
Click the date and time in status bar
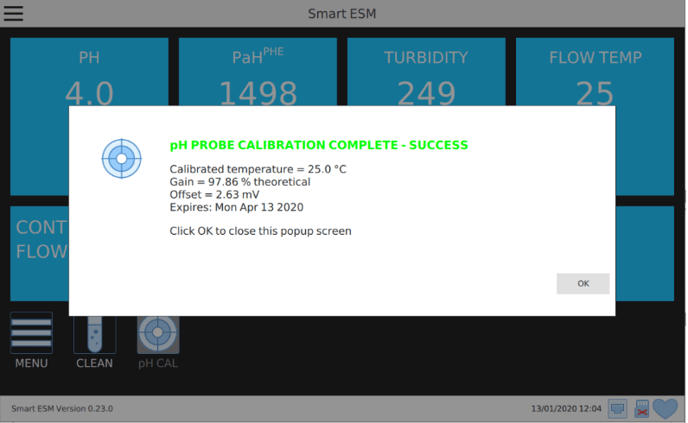pyautogui.click(x=566, y=409)
